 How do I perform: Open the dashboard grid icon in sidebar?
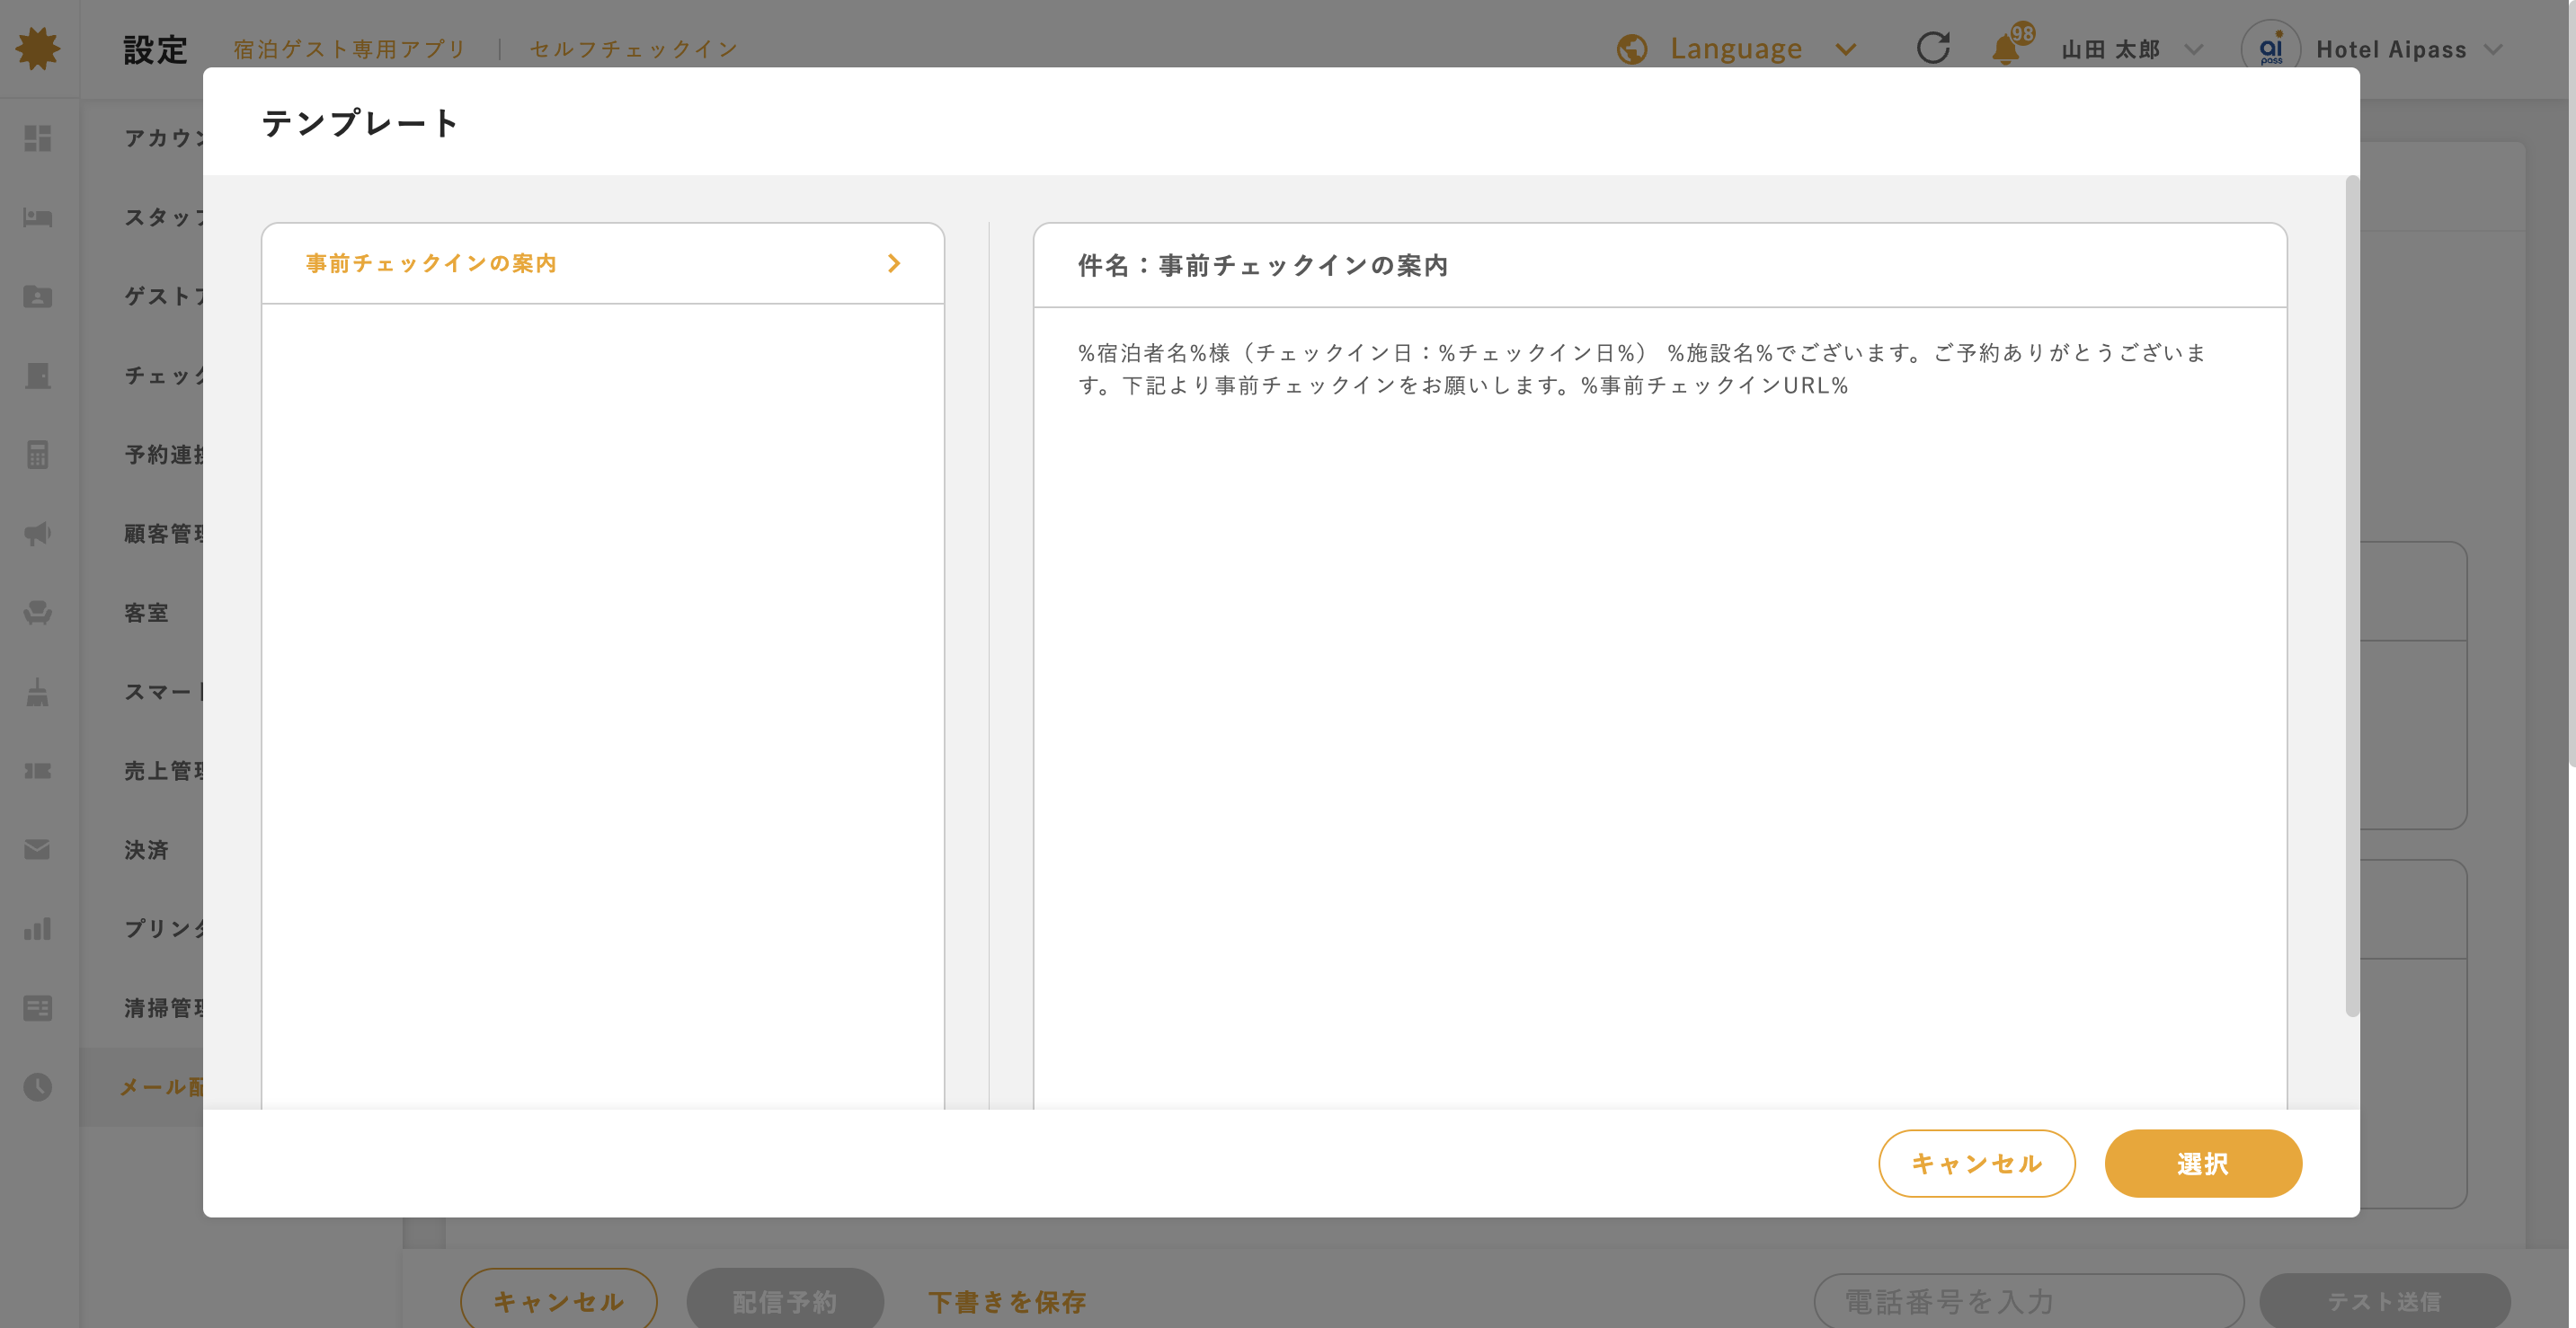(x=38, y=138)
